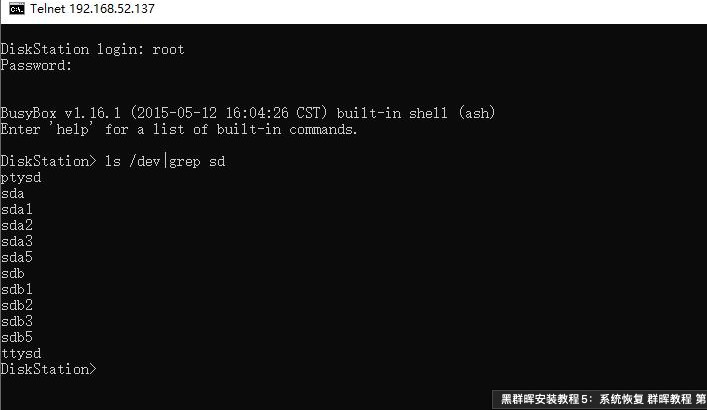This screenshot has height=410, width=707.
Task: Click the Password: prompt line
Action: click(x=36, y=65)
